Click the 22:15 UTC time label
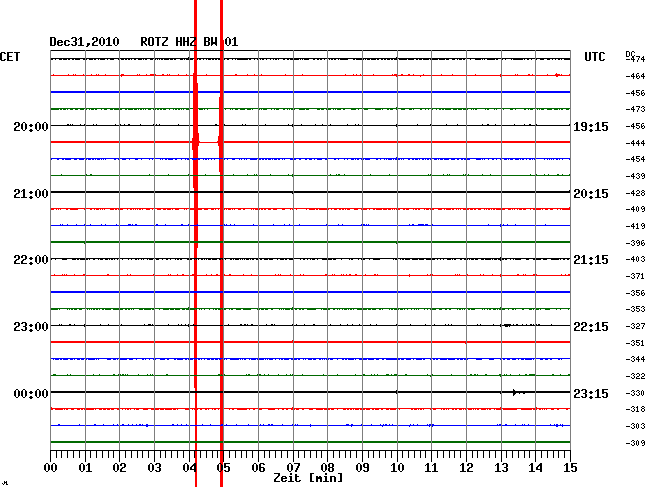 [591, 327]
